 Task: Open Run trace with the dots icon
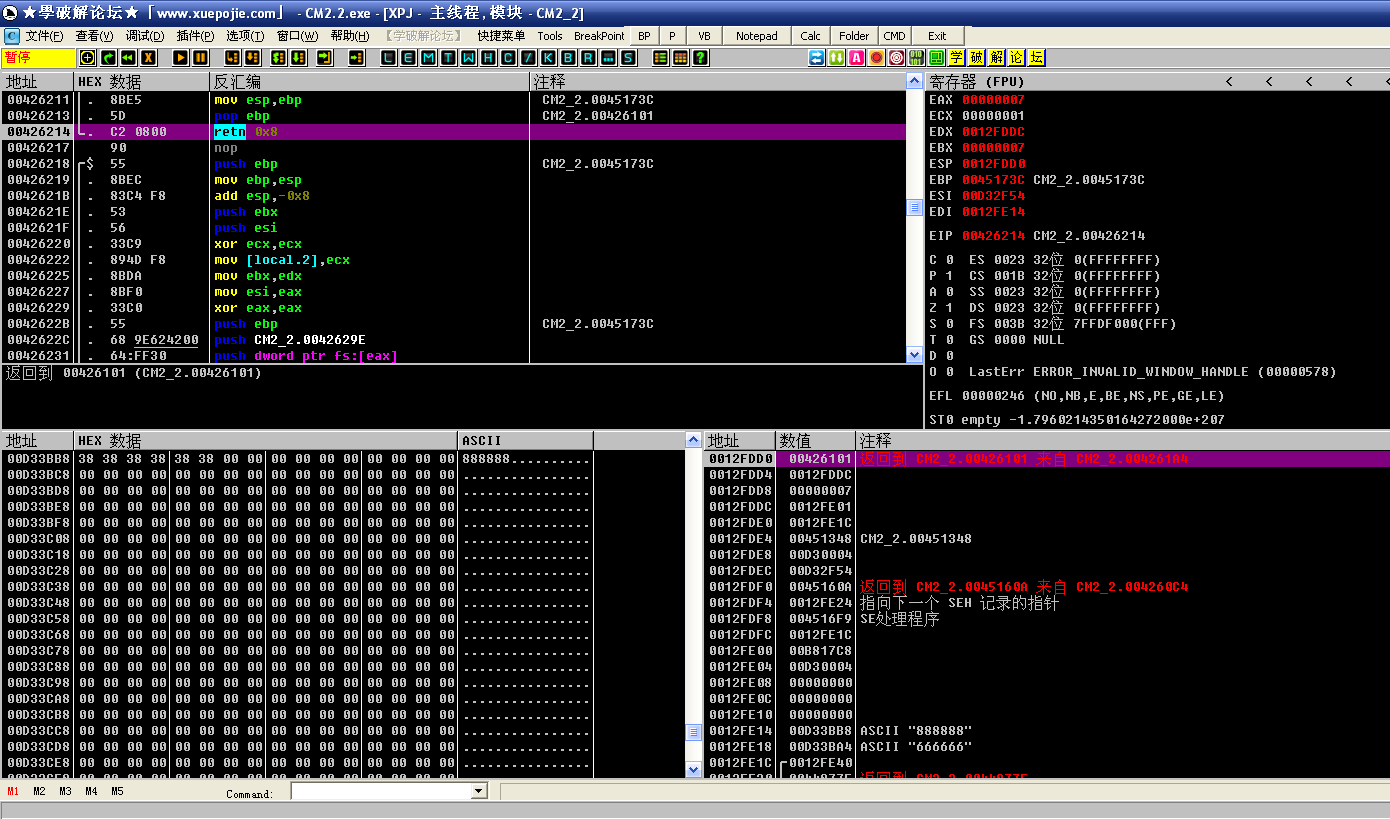click(608, 58)
